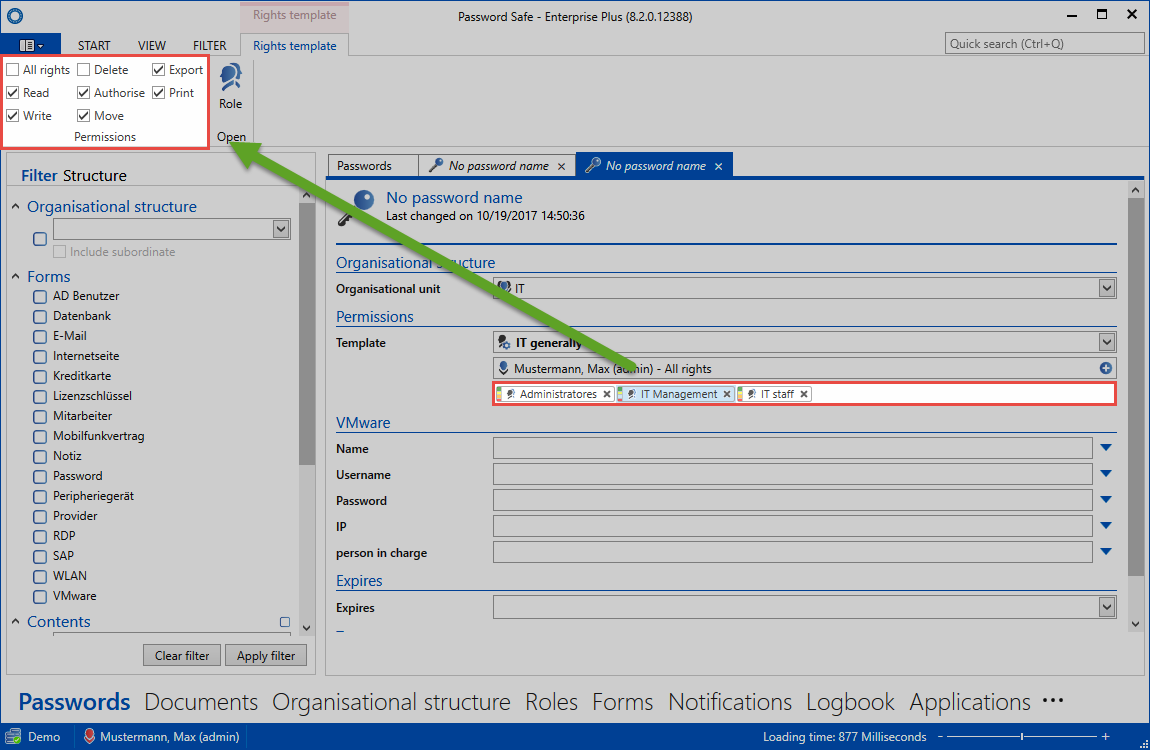Click the VMware Name input field

[x=793, y=448]
